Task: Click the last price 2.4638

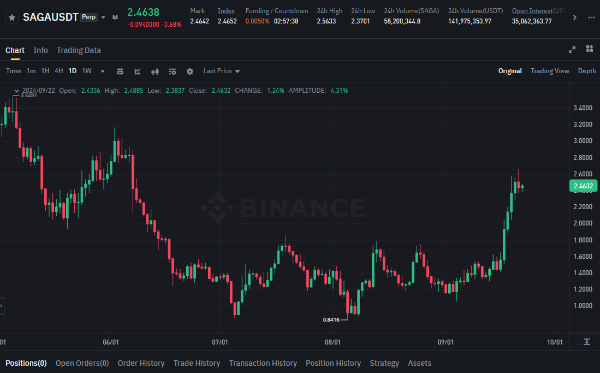Action: [x=143, y=12]
